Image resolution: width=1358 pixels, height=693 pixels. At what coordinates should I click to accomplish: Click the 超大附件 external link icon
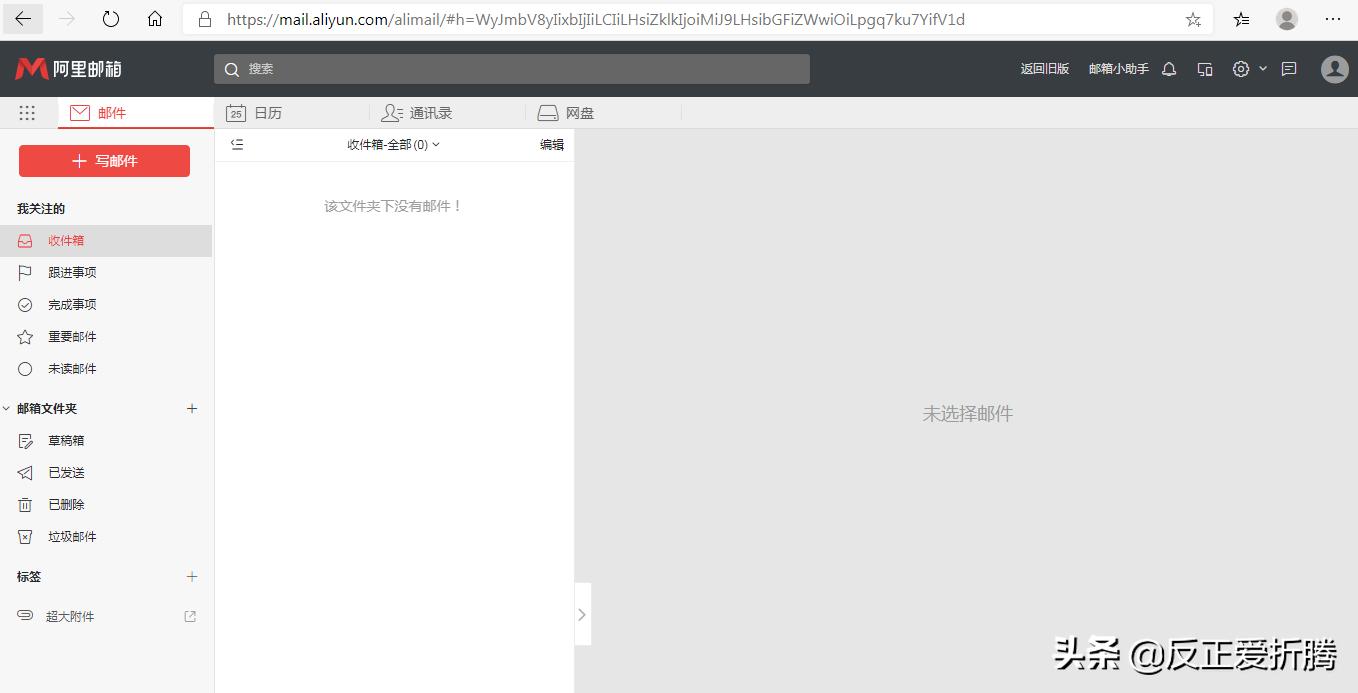pos(189,616)
